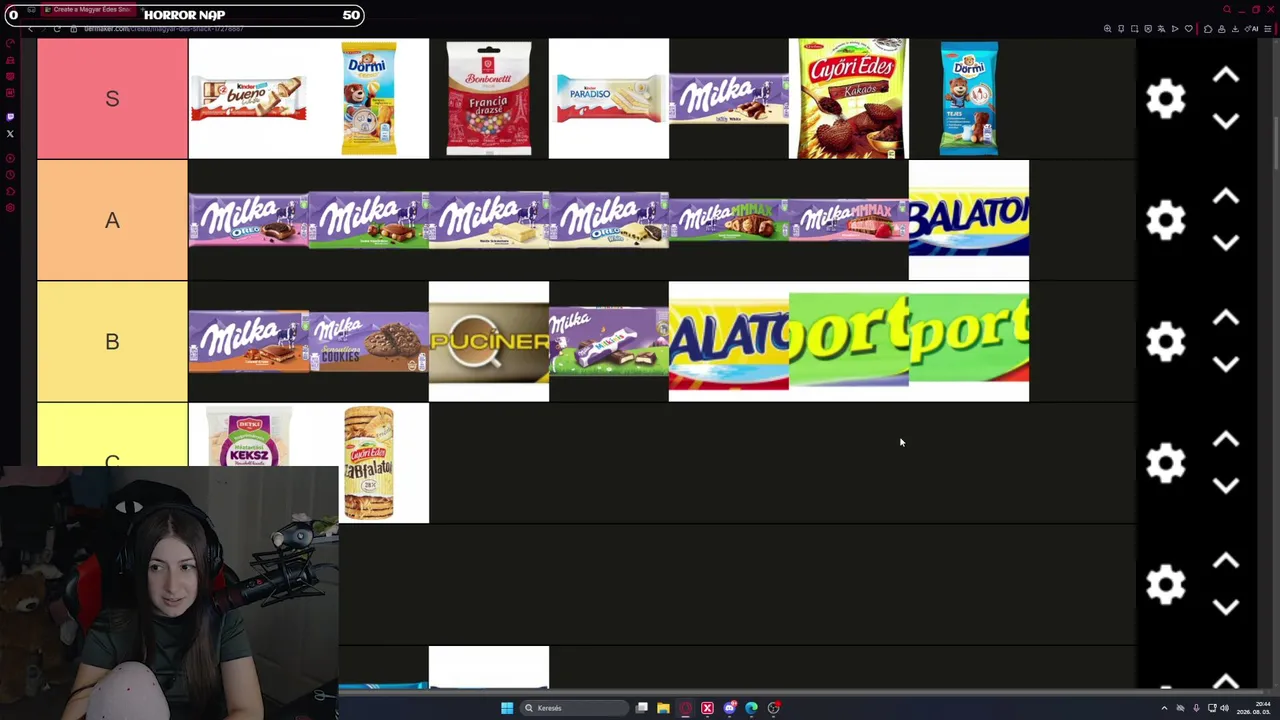Pick the Balaton bar in A tier

pos(969,220)
